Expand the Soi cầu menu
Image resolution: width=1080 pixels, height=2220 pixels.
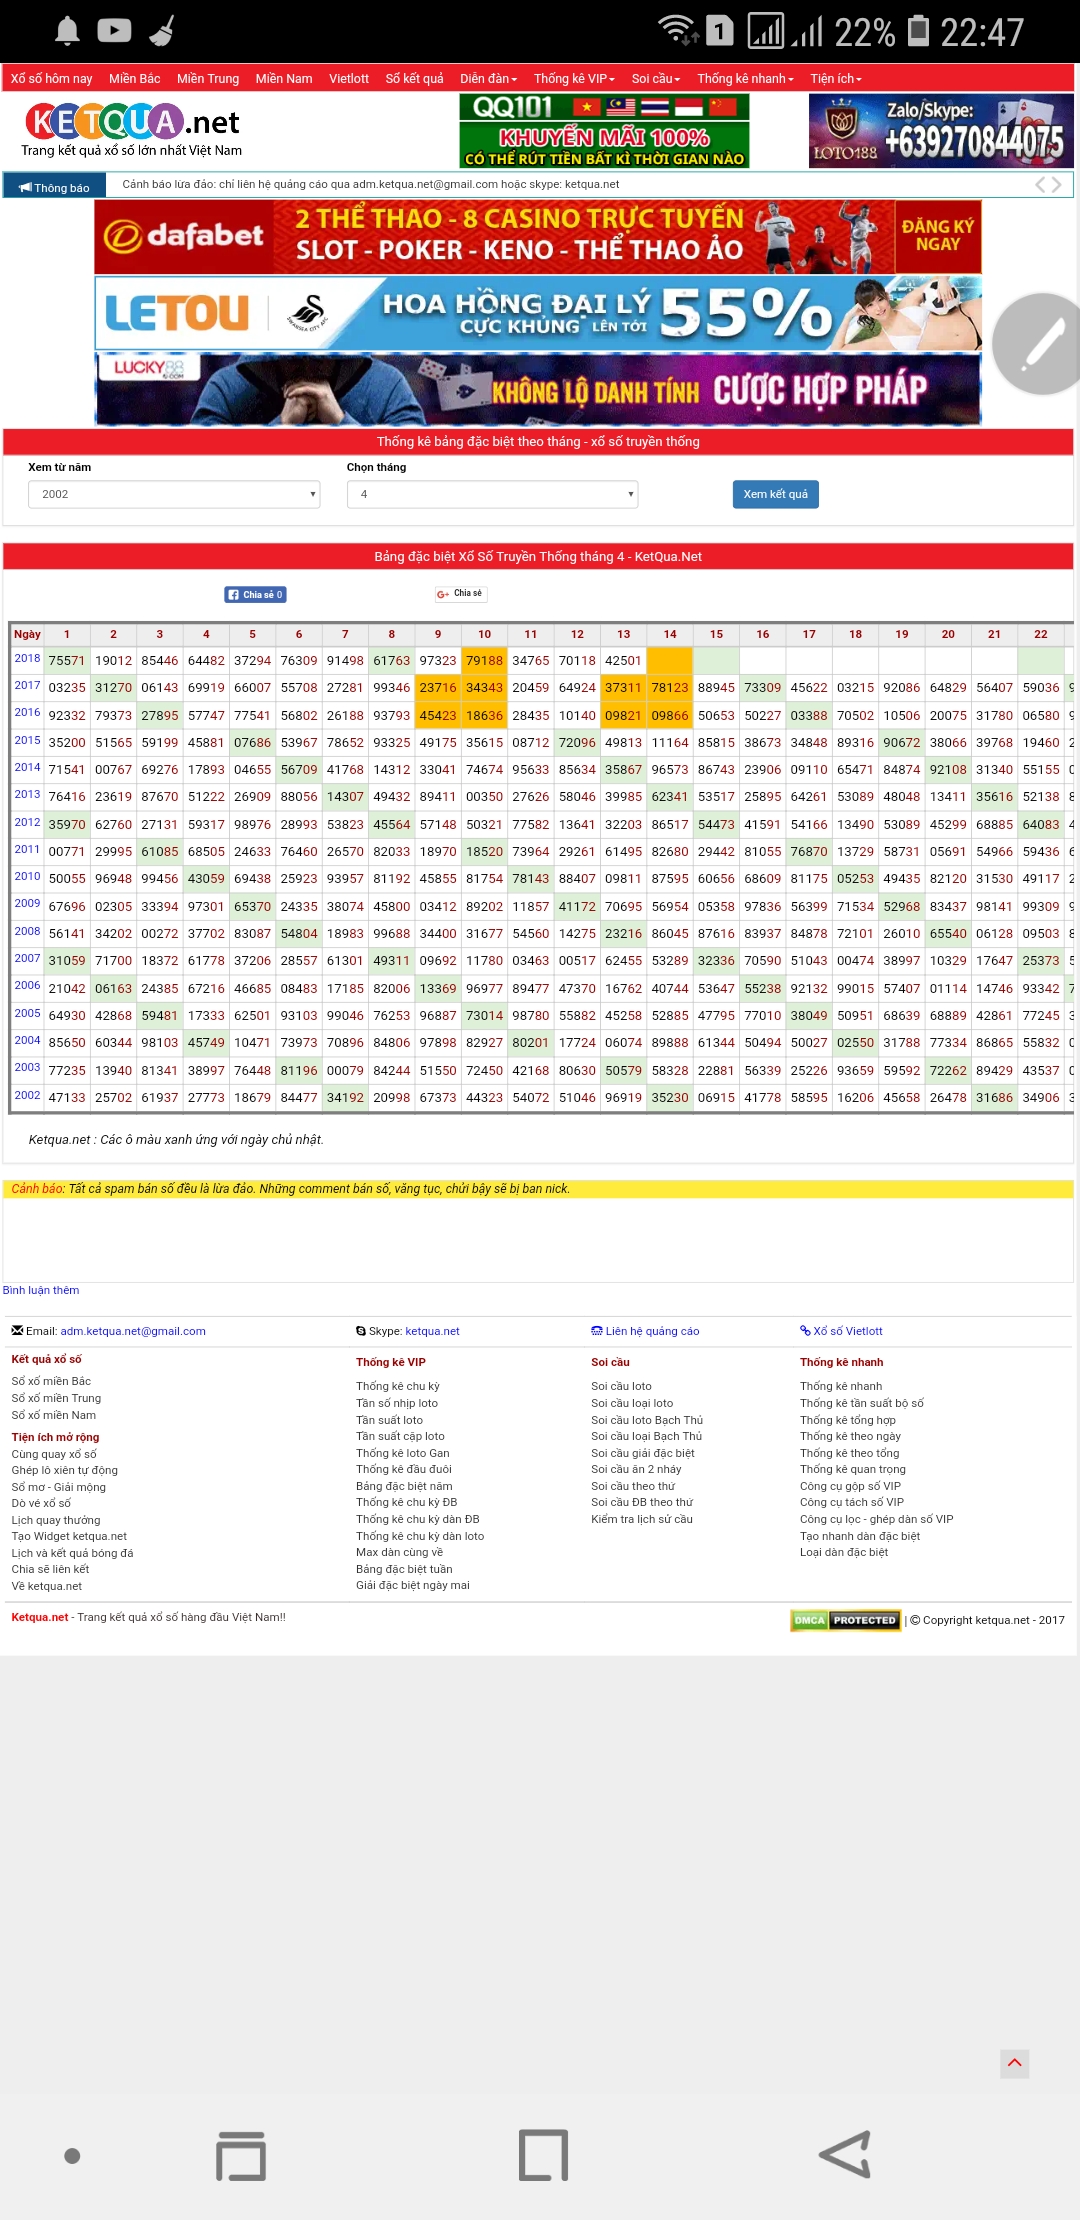pos(656,78)
